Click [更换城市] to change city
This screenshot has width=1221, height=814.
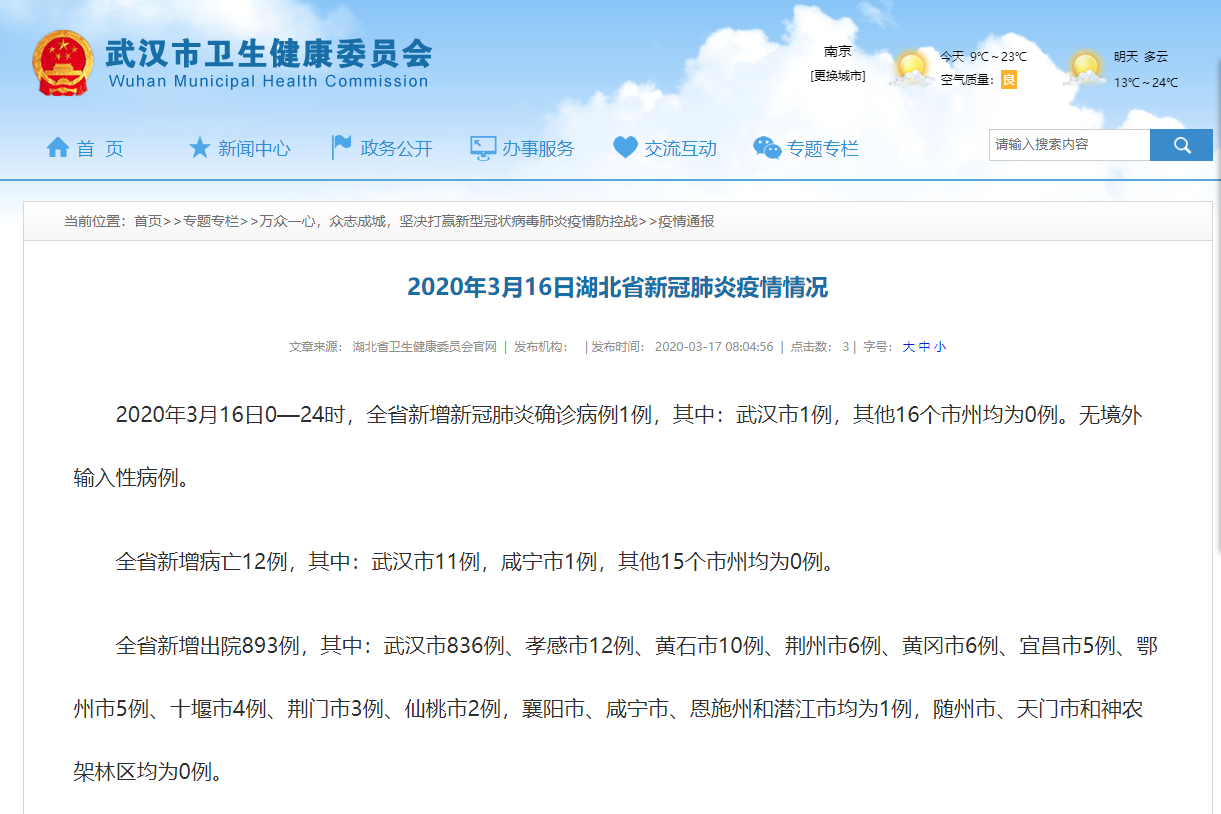click(838, 76)
